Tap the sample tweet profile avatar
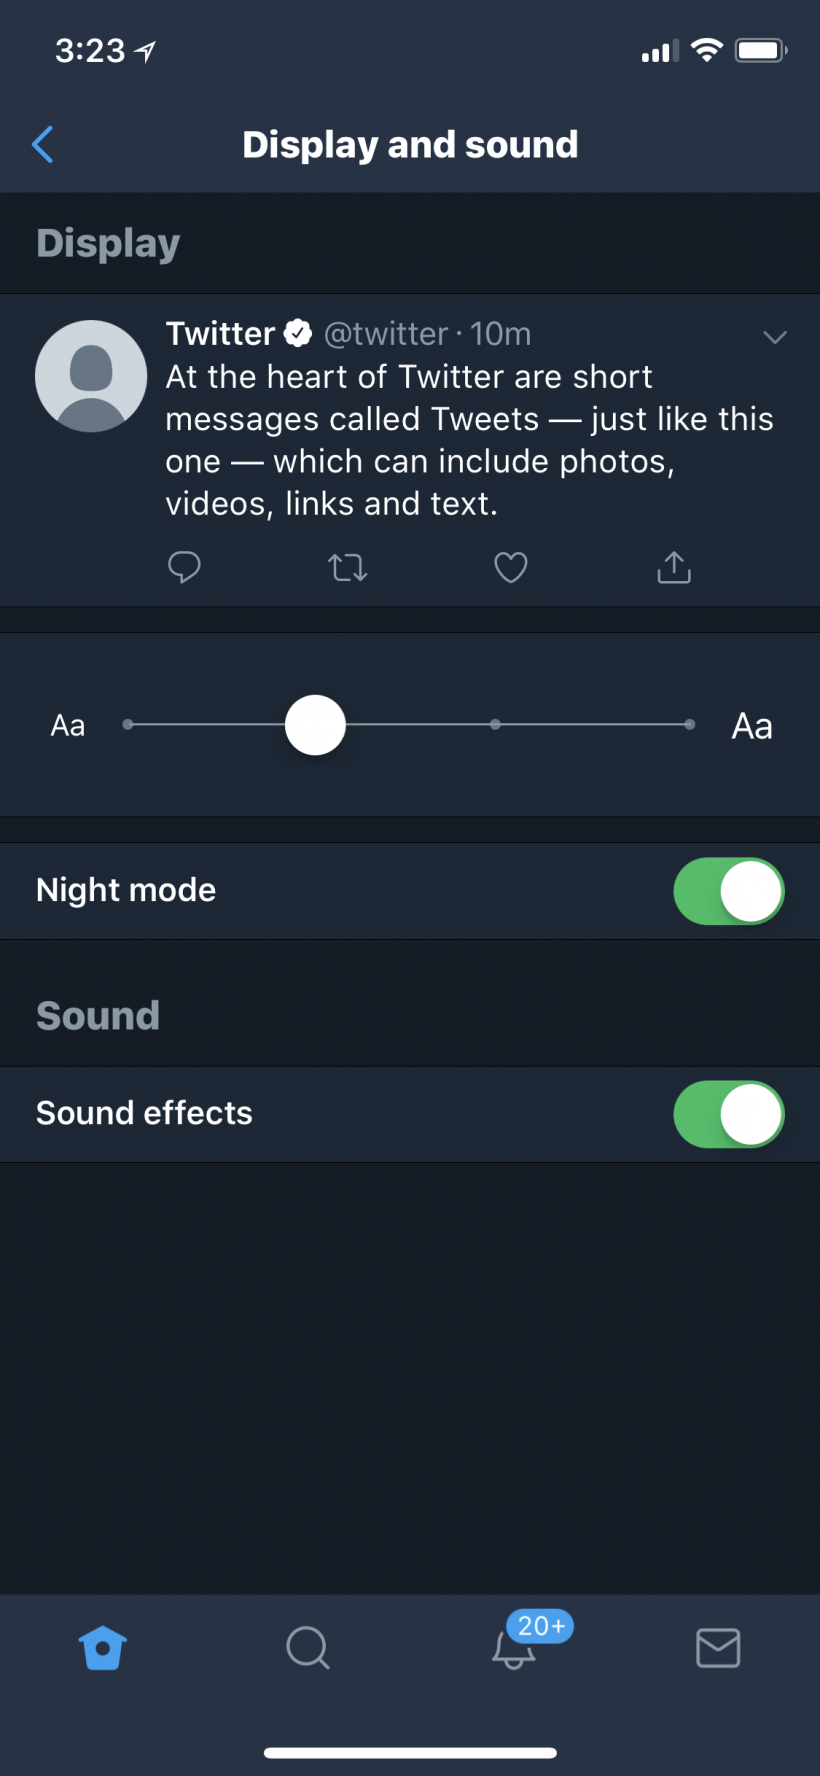The image size is (820, 1776). (91, 376)
